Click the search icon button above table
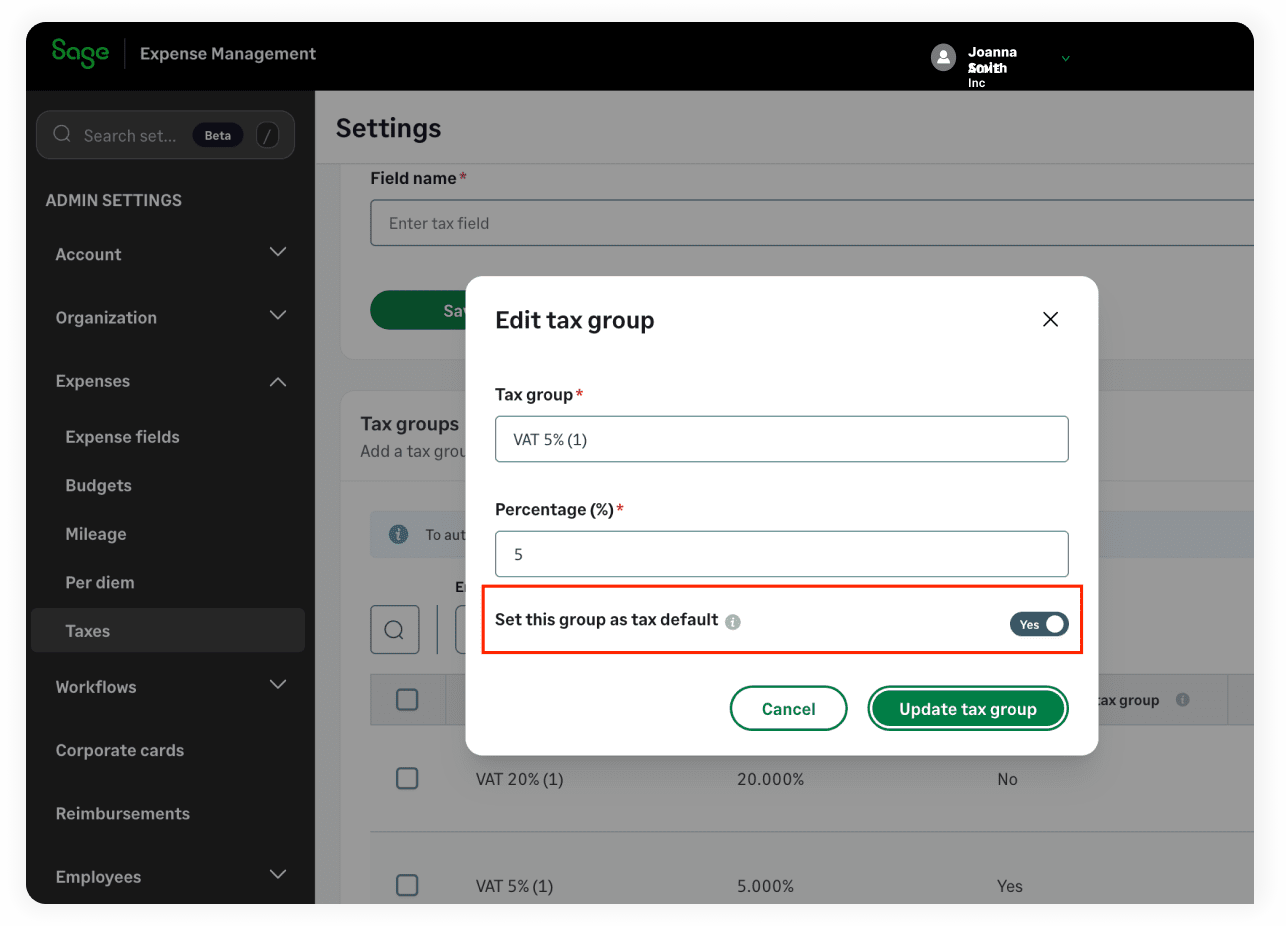The height and width of the screenshot is (926, 1286). tap(394, 630)
